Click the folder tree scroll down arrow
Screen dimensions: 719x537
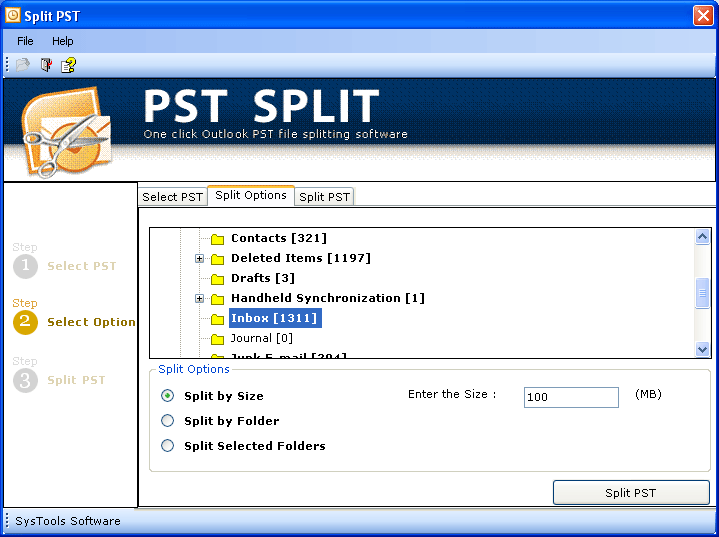point(702,349)
